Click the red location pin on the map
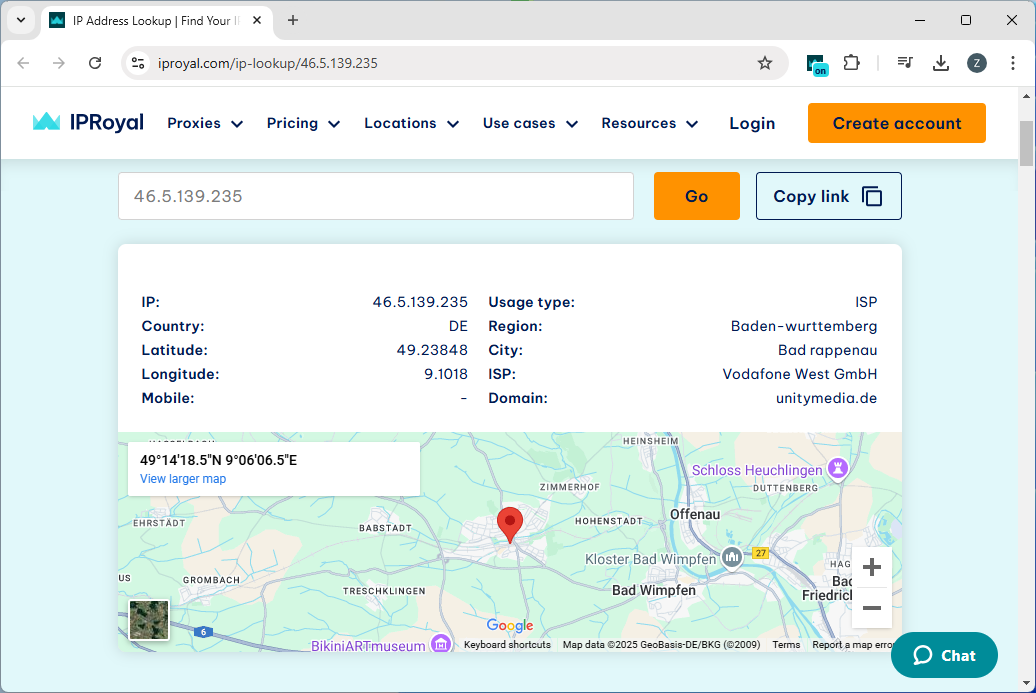 (x=509, y=525)
